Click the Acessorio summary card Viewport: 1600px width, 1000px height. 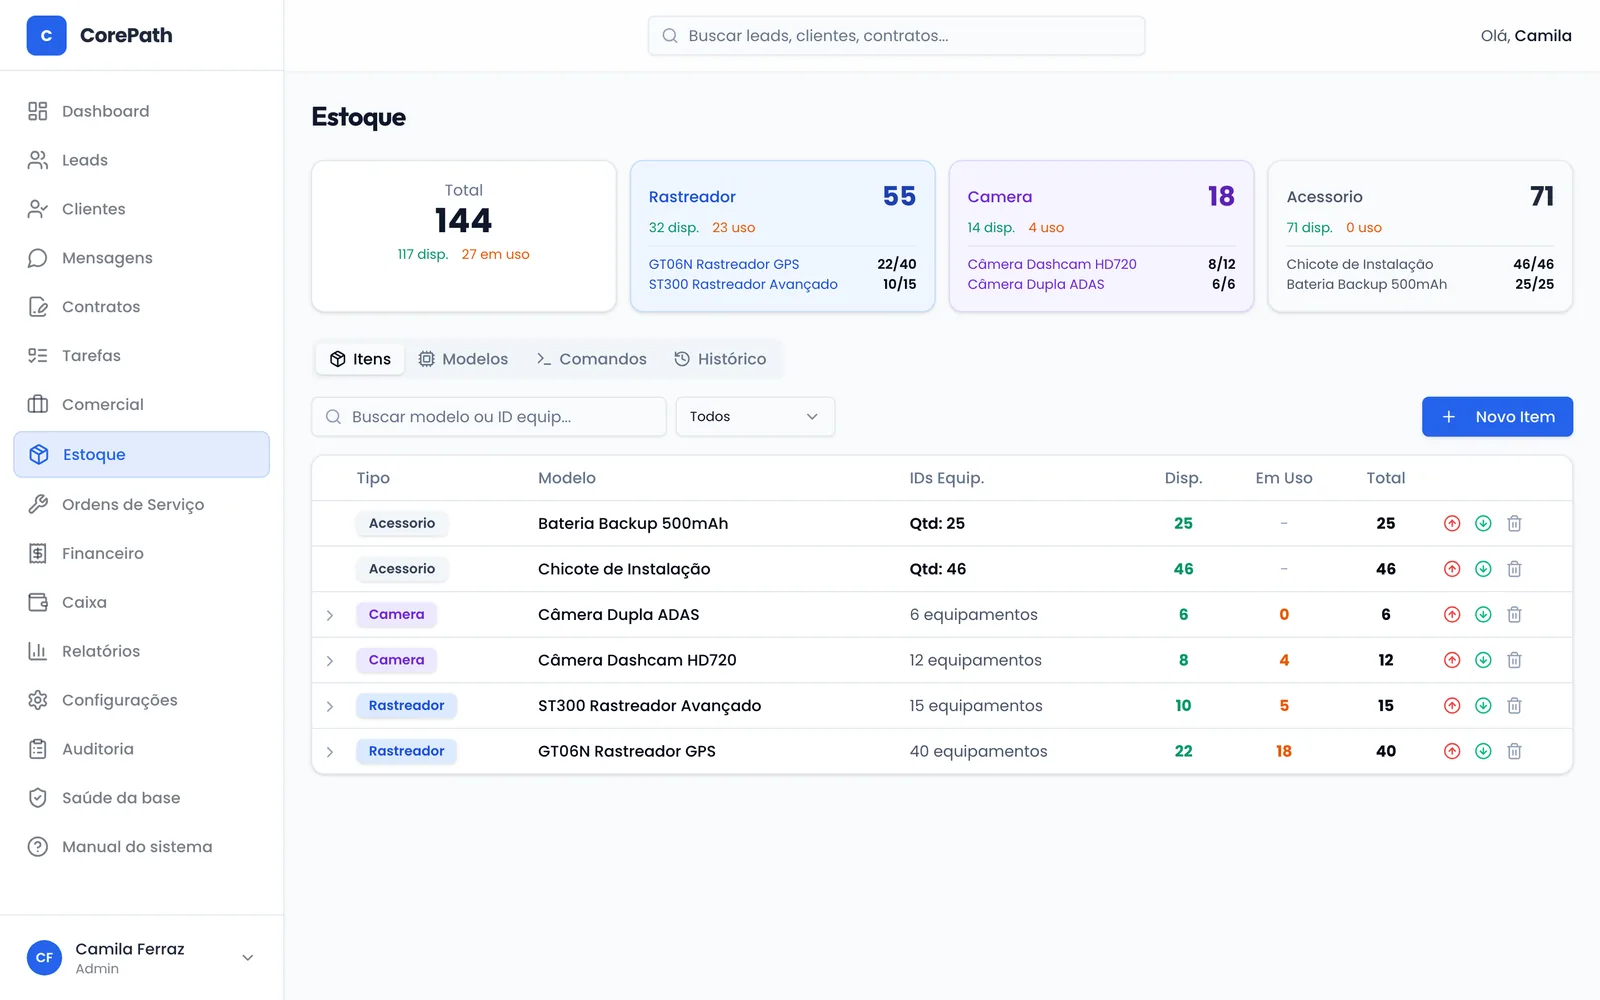(1420, 236)
